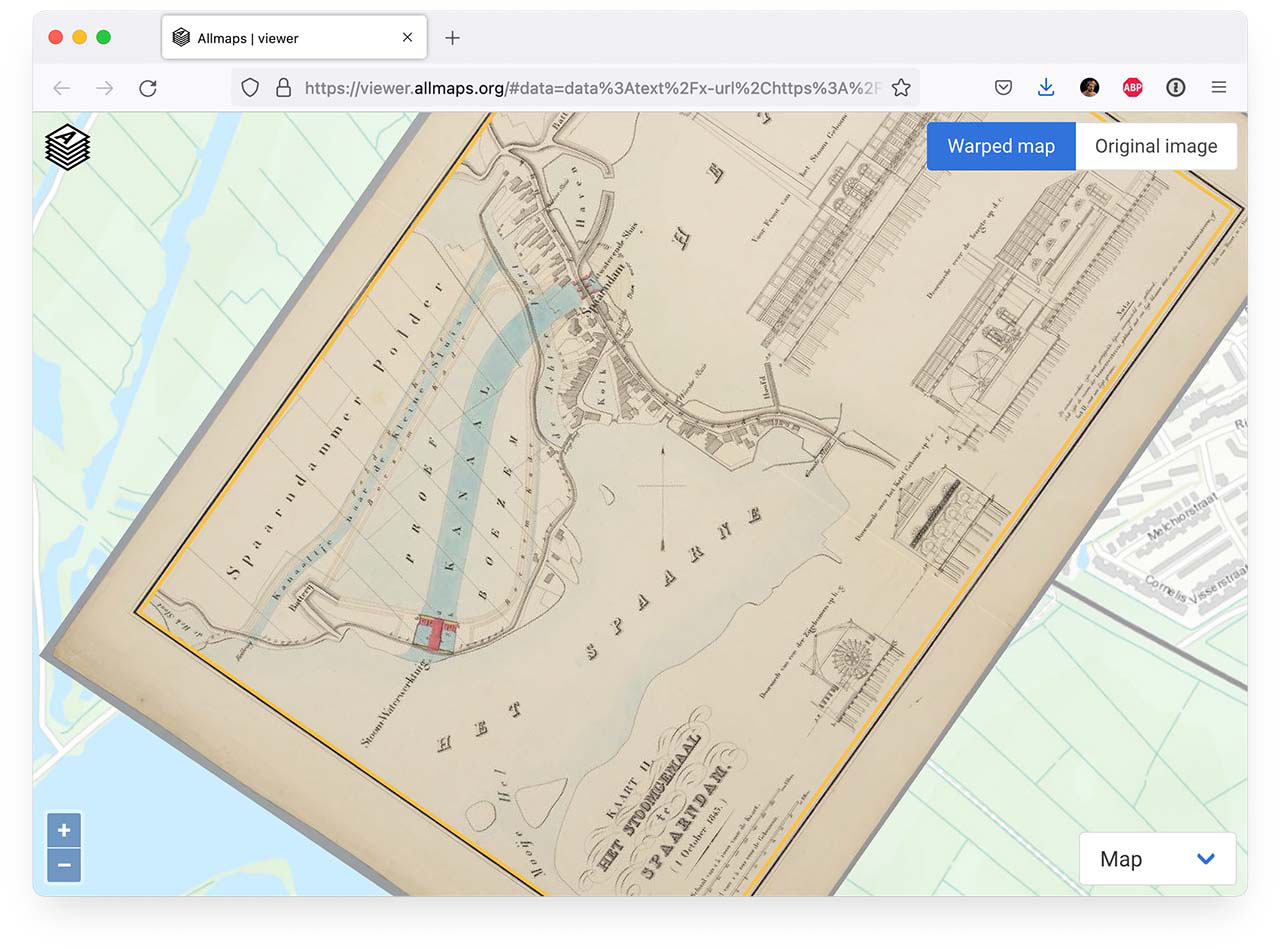The width and height of the screenshot is (1280, 949).
Task: Open the shield tracking protection icon
Action: [x=250, y=88]
